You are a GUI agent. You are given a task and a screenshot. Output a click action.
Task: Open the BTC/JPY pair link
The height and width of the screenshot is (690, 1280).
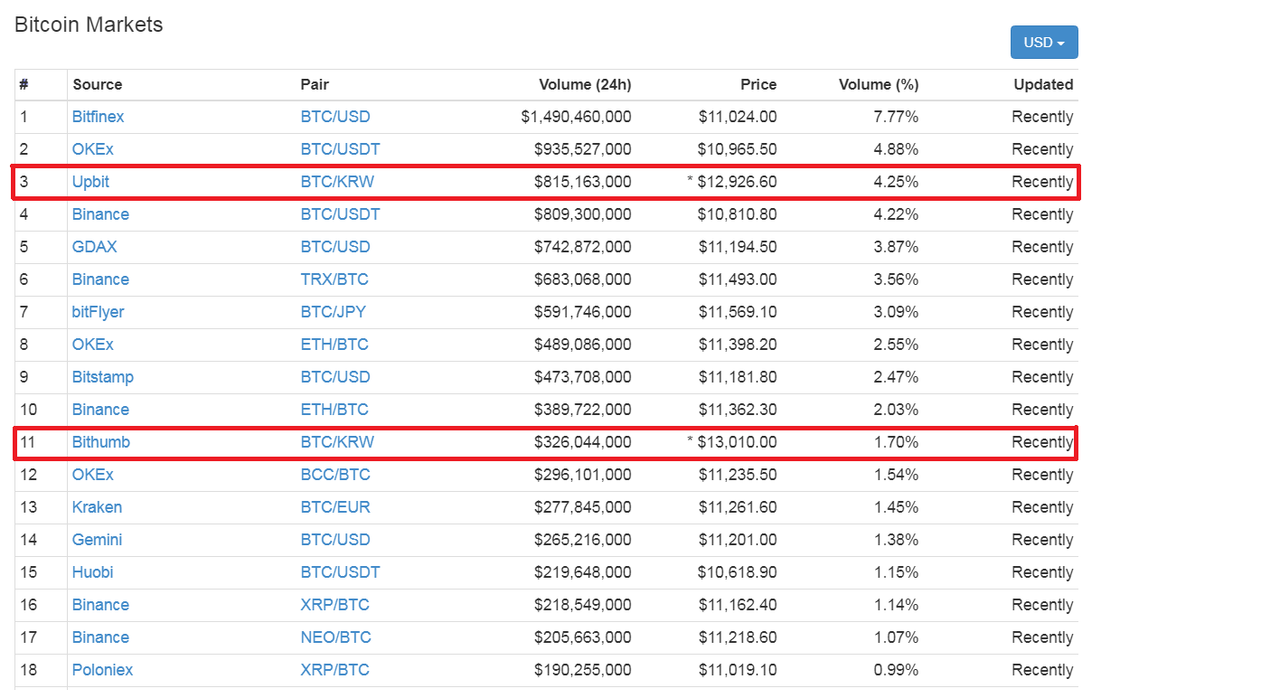tap(333, 312)
